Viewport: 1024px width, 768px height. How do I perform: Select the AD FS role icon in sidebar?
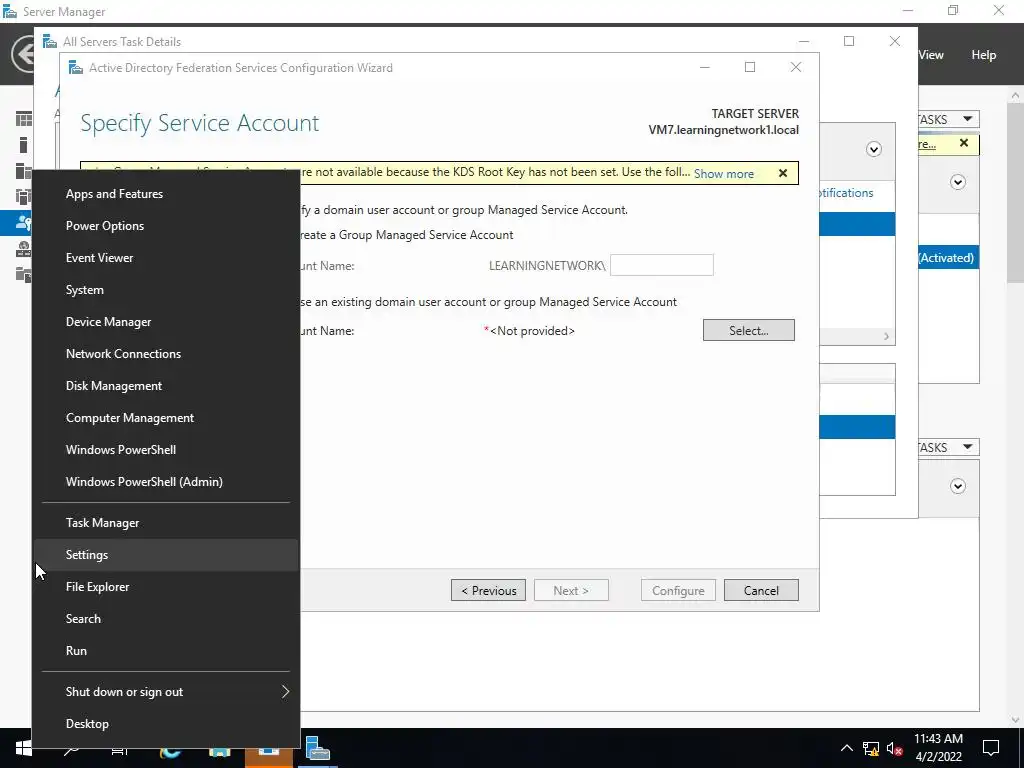24,223
